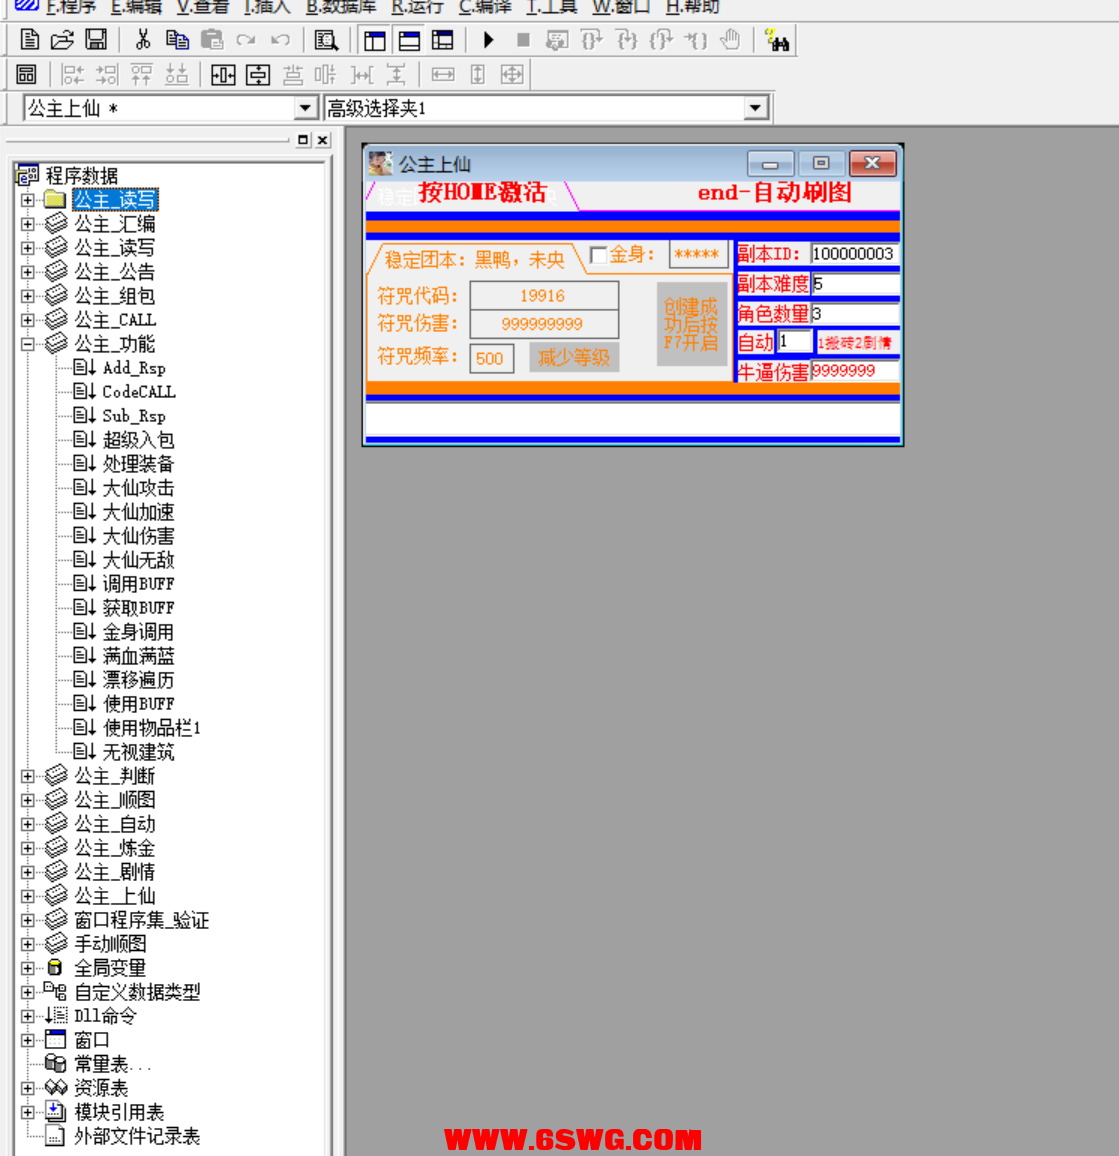Open the T.工具 menu
Screen dimensions: 1119x1156
point(551,7)
